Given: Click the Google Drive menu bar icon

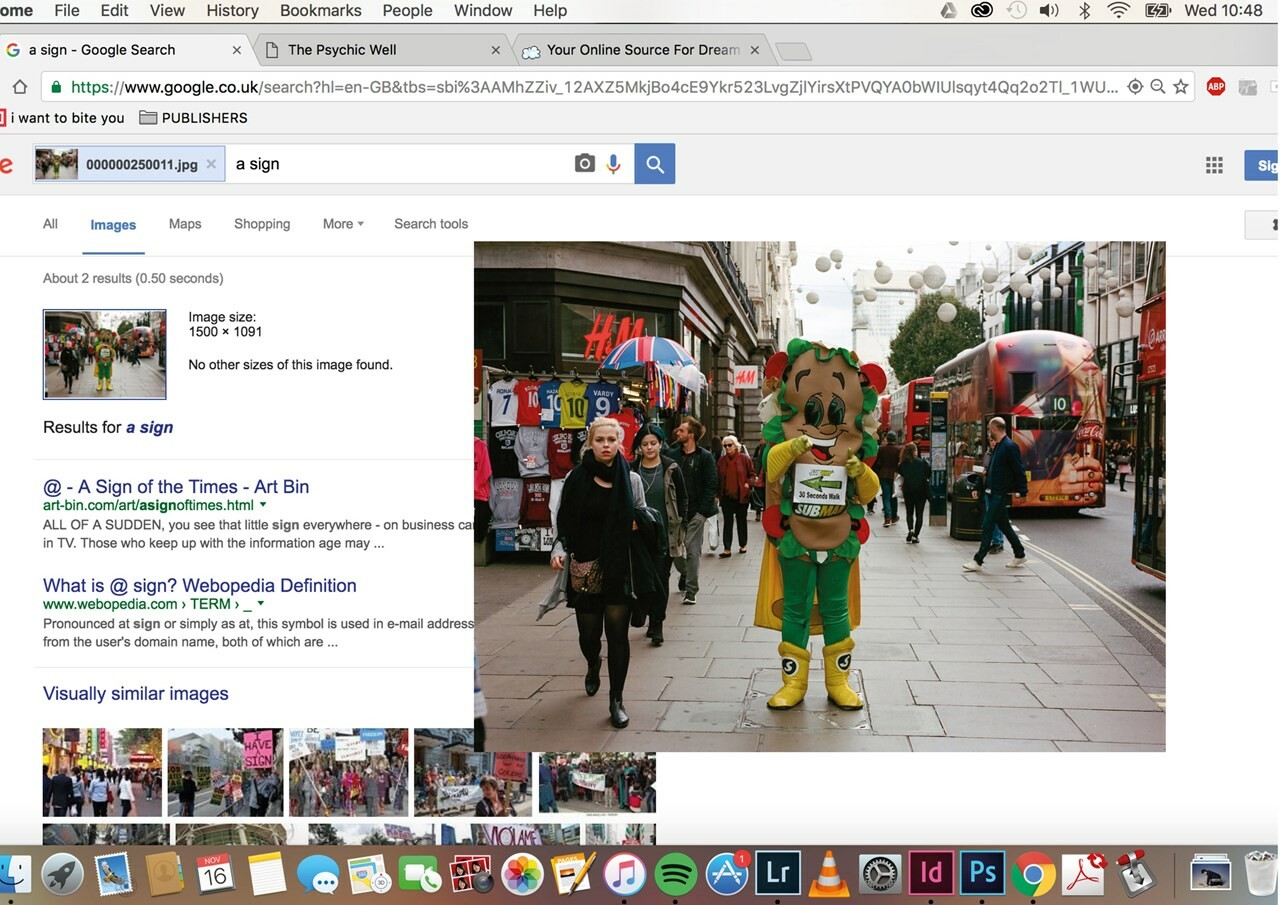Looking at the screenshot, I should pyautogui.click(x=949, y=11).
